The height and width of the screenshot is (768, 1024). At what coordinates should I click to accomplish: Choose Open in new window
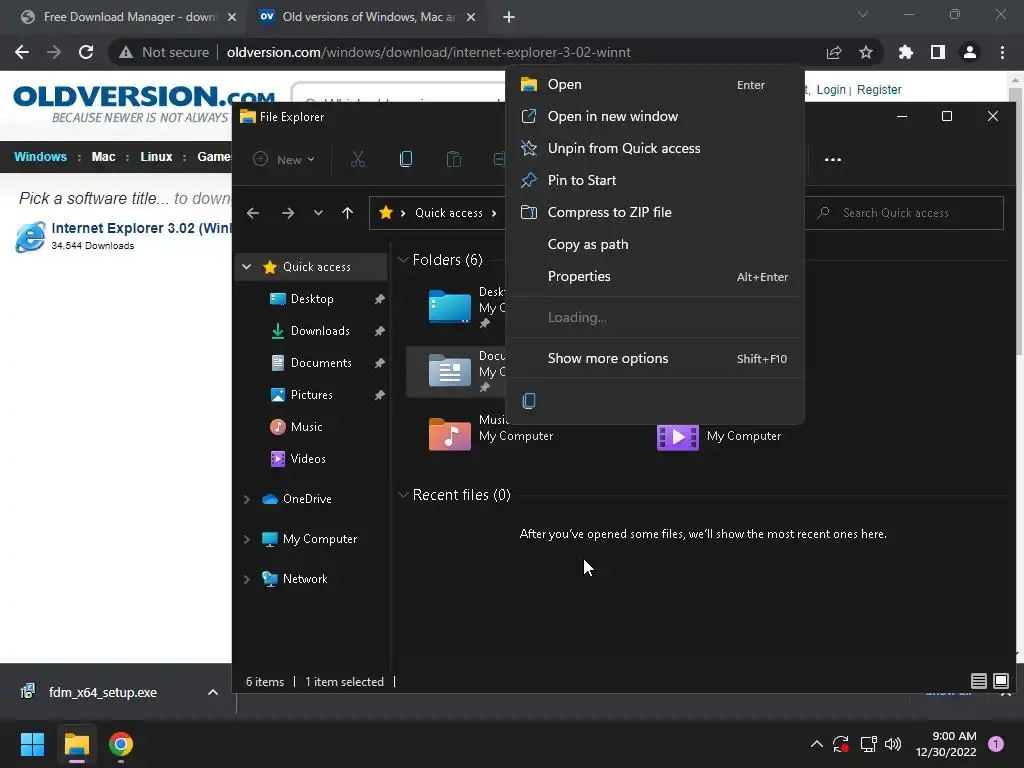point(655,116)
